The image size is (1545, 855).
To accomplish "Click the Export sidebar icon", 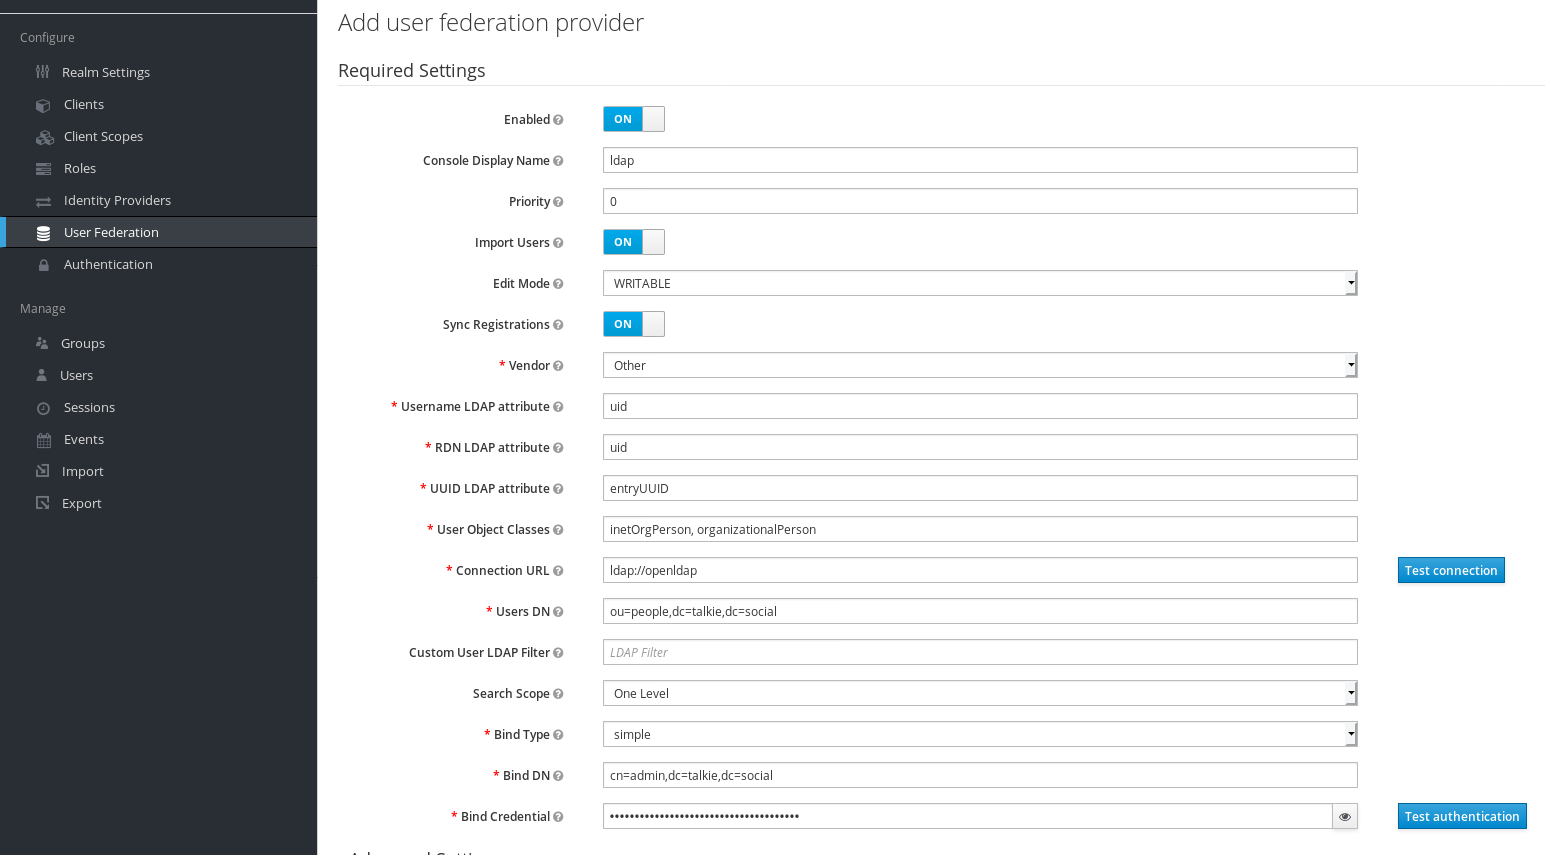I will (x=42, y=503).
